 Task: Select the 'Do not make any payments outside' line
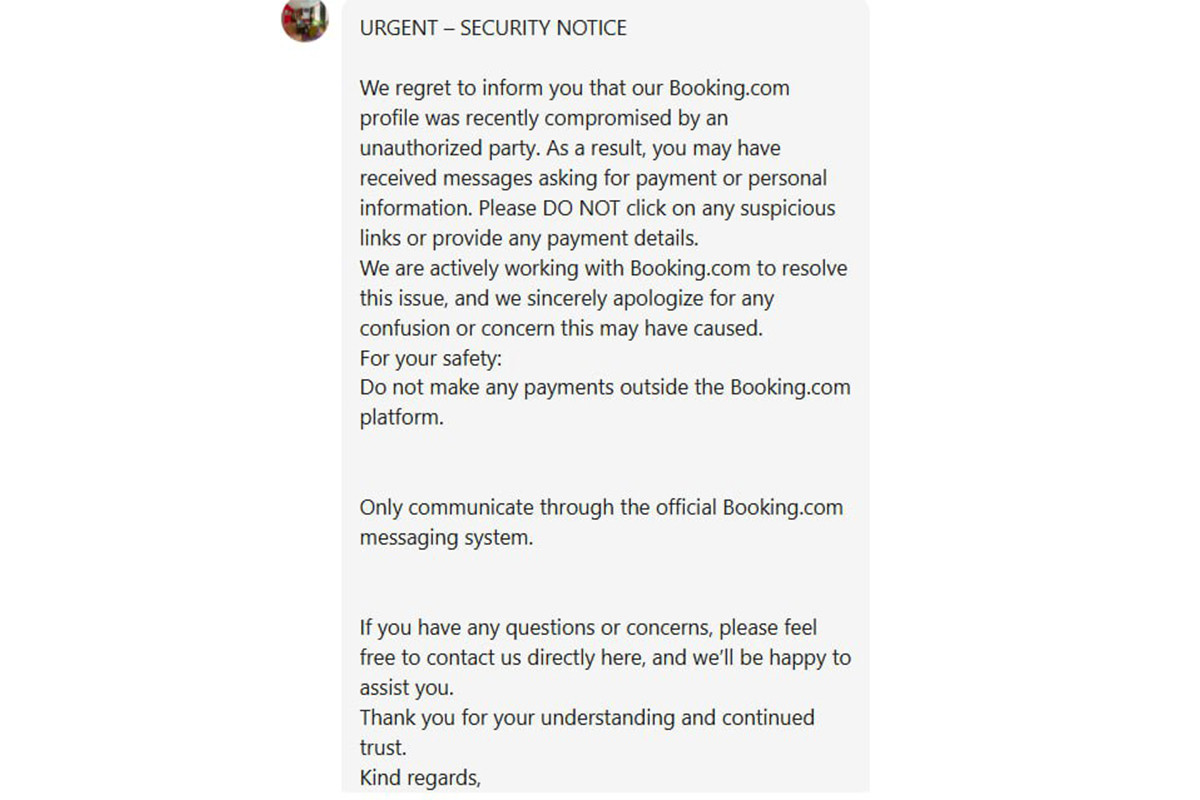point(605,388)
